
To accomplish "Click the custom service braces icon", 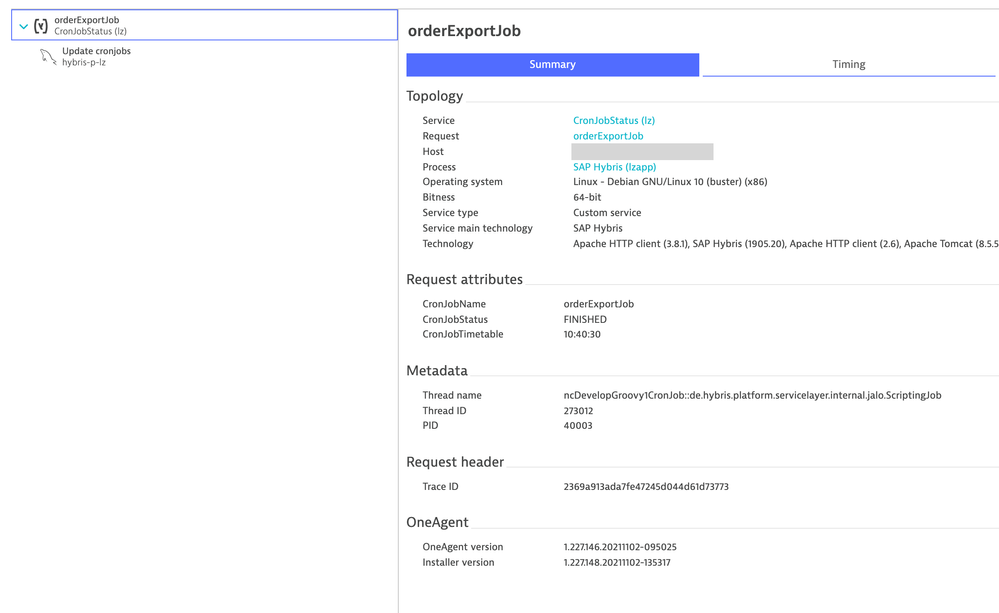I will (41, 26).
